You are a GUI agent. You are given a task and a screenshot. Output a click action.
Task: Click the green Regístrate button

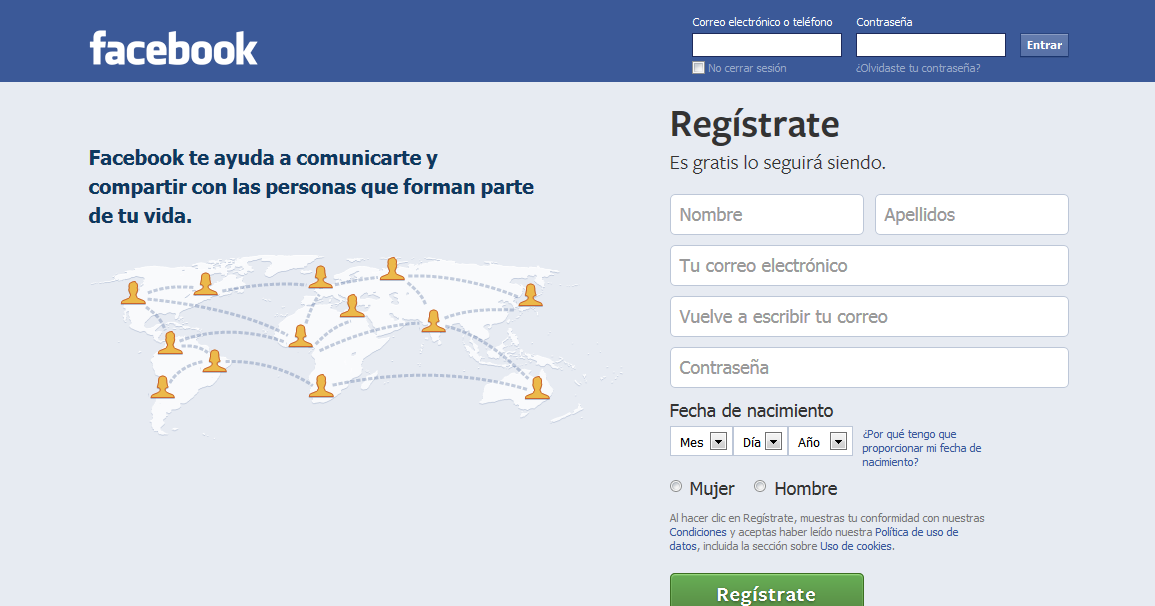pos(766,591)
